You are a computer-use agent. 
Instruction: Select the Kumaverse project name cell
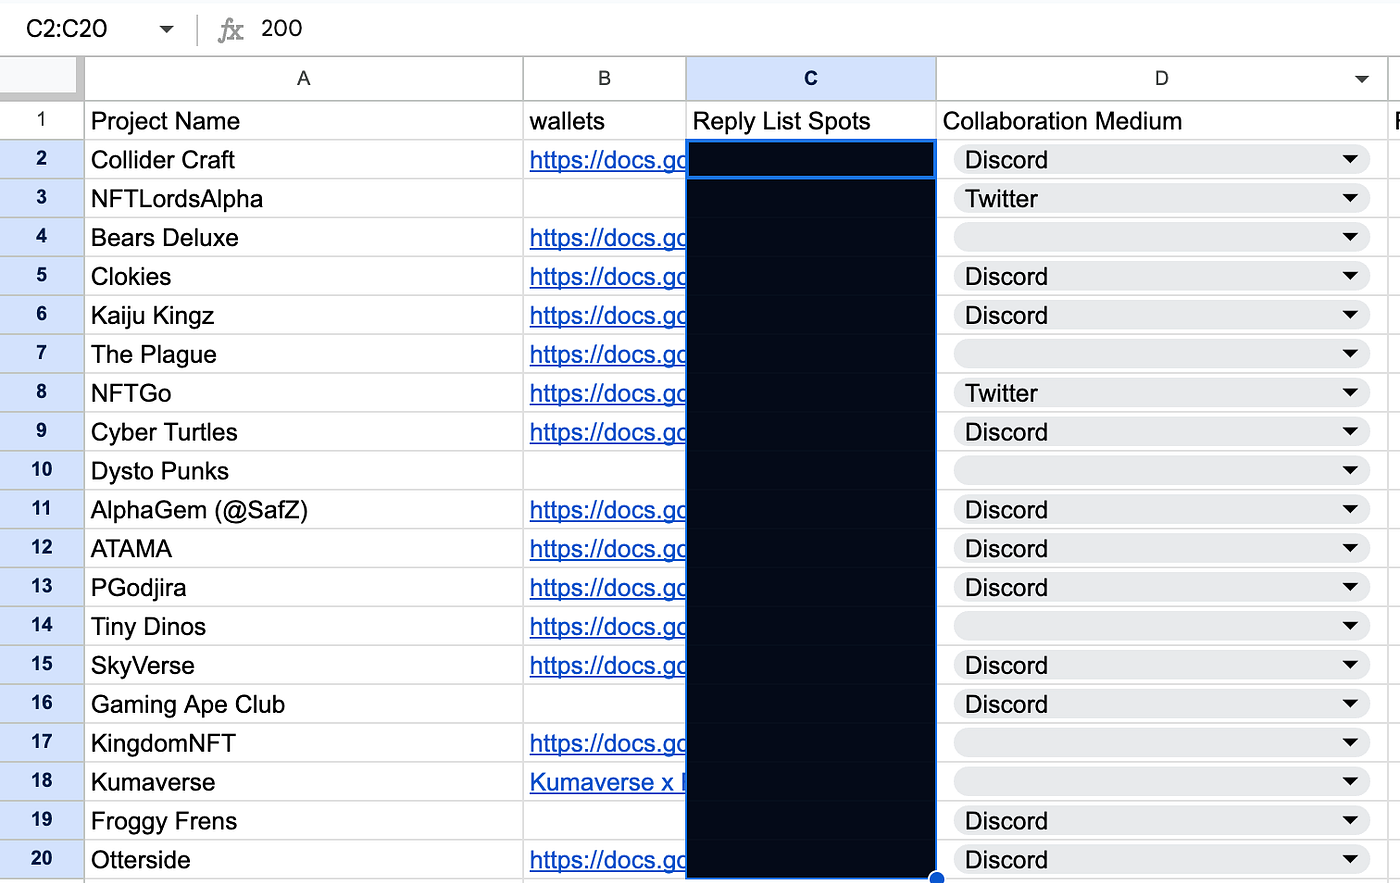pyautogui.click(x=304, y=782)
